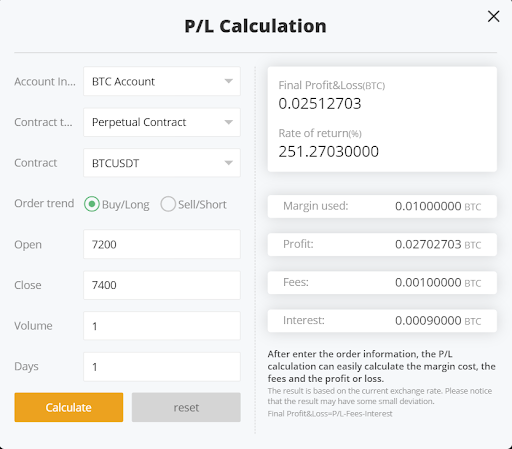Close the P/L Calculation dialog
The height and width of the screenshot is (449, 512).
pyautogui.click(x=493, y=16)
